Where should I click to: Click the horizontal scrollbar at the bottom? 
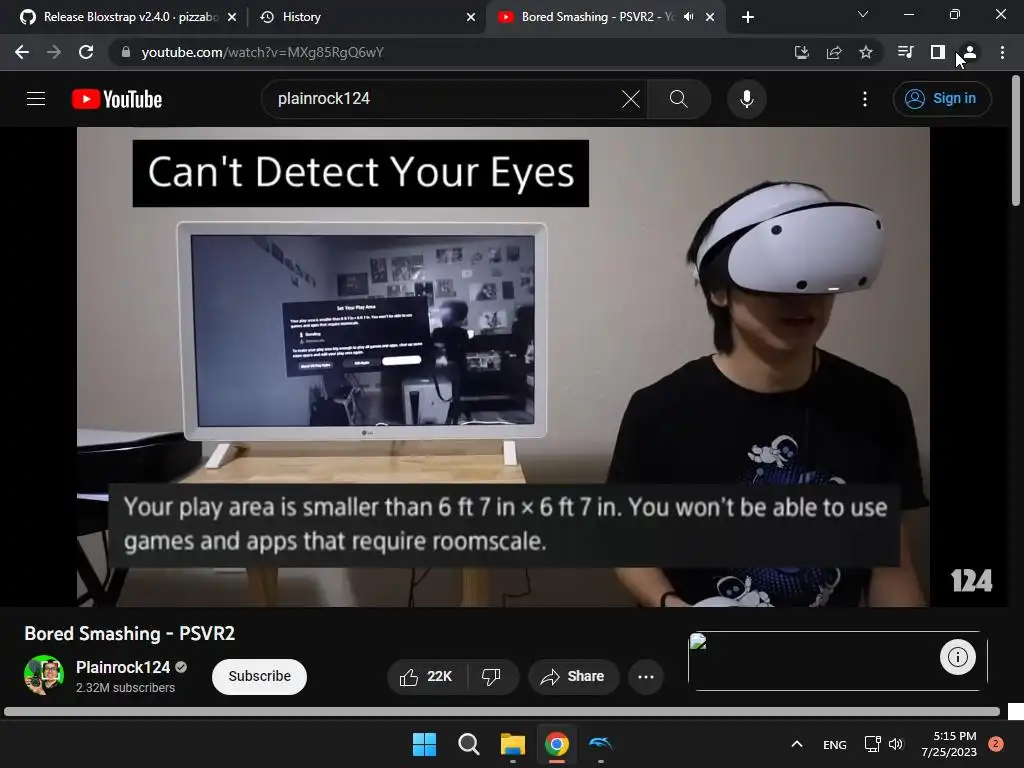(502, 711)
